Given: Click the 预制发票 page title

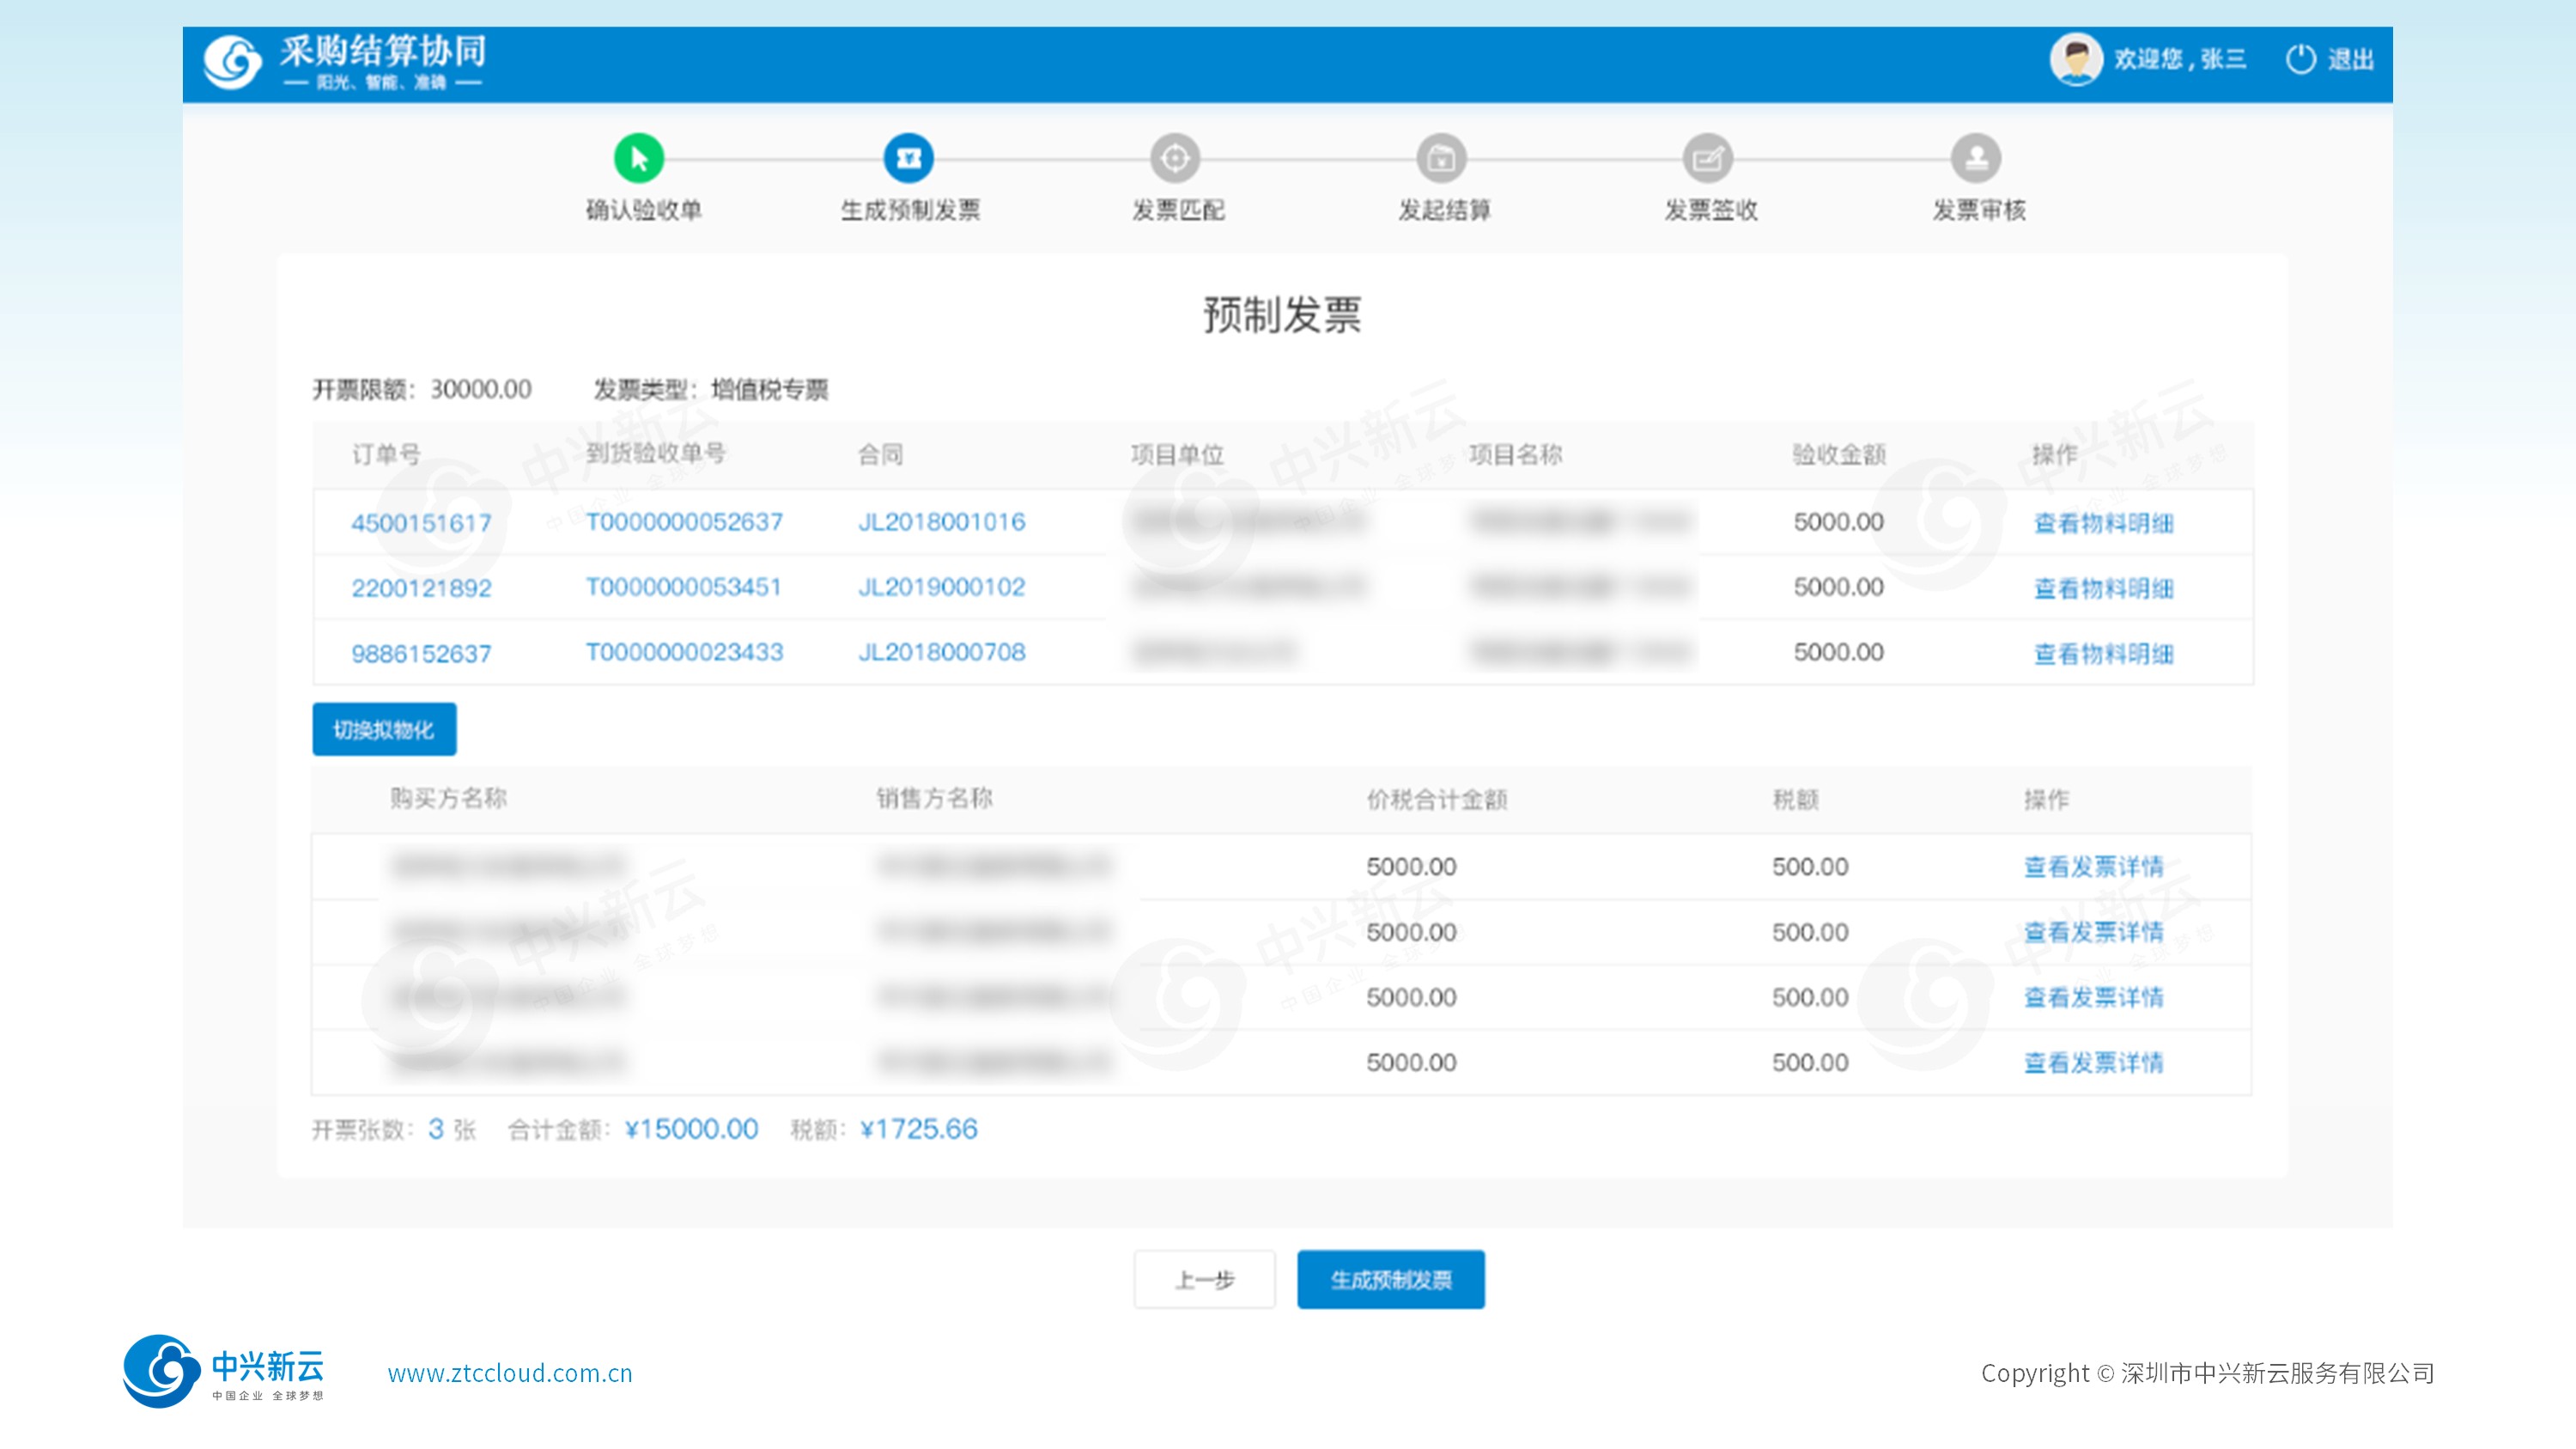Looking at the screenshot, I should (1282, 315).
